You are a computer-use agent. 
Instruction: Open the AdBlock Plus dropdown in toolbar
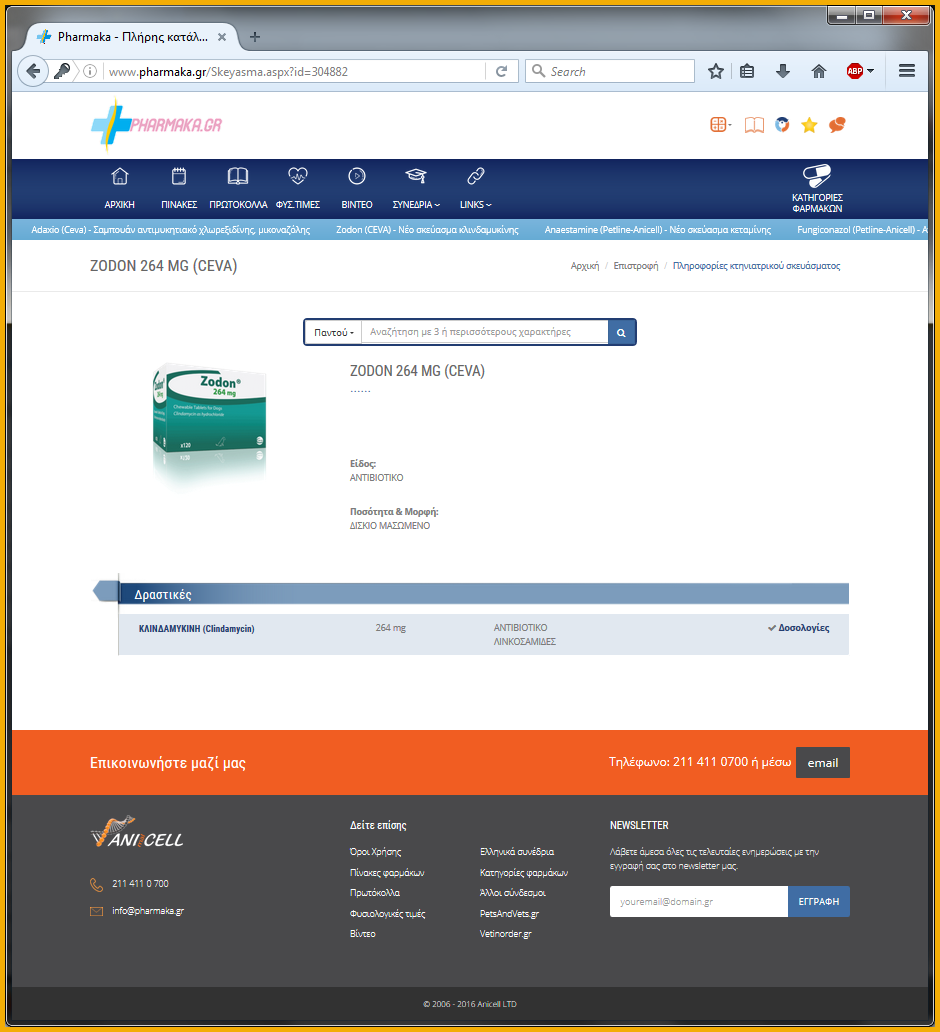(860, 71)
